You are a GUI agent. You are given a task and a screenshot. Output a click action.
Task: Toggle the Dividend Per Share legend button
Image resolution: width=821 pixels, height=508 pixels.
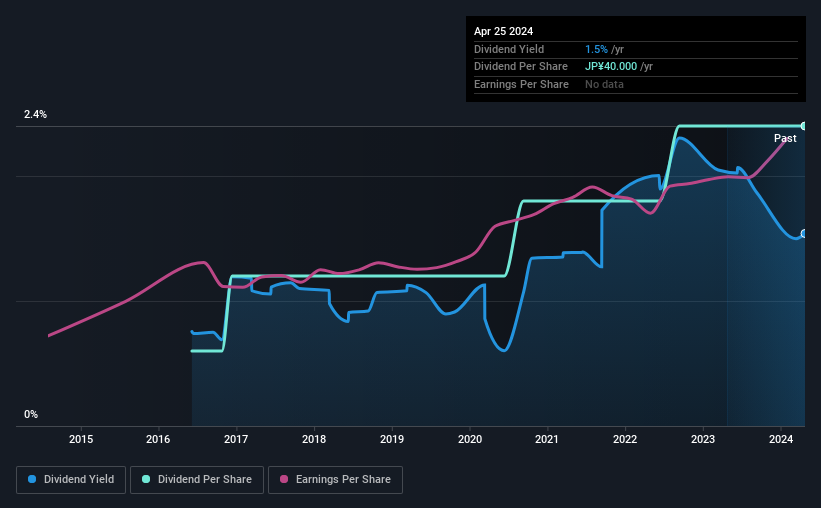[197, 480]
